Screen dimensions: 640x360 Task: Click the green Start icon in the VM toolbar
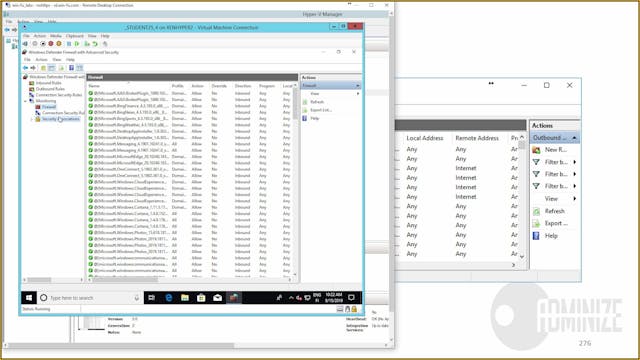(x=77, y=44)
